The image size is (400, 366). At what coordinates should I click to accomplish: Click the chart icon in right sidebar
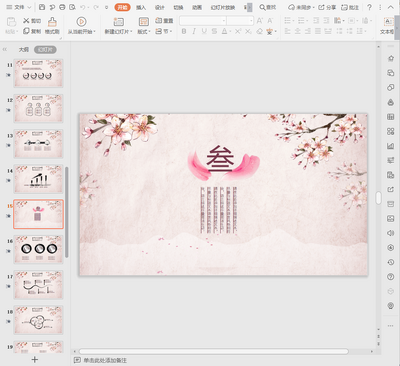click(391, 146)
